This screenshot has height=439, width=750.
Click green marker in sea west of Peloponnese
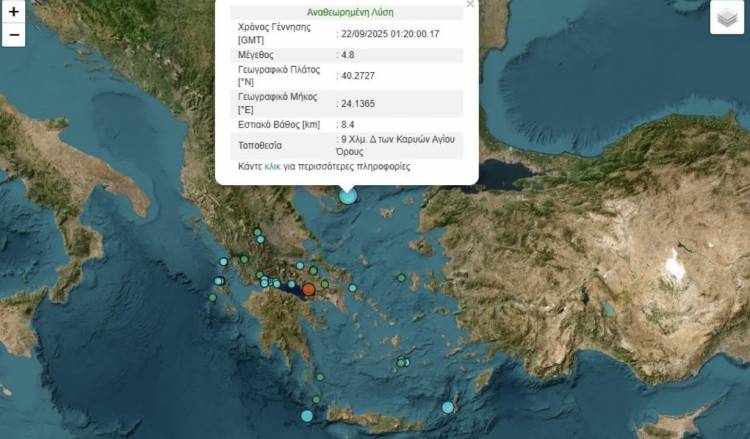click(x=213, y=297)
